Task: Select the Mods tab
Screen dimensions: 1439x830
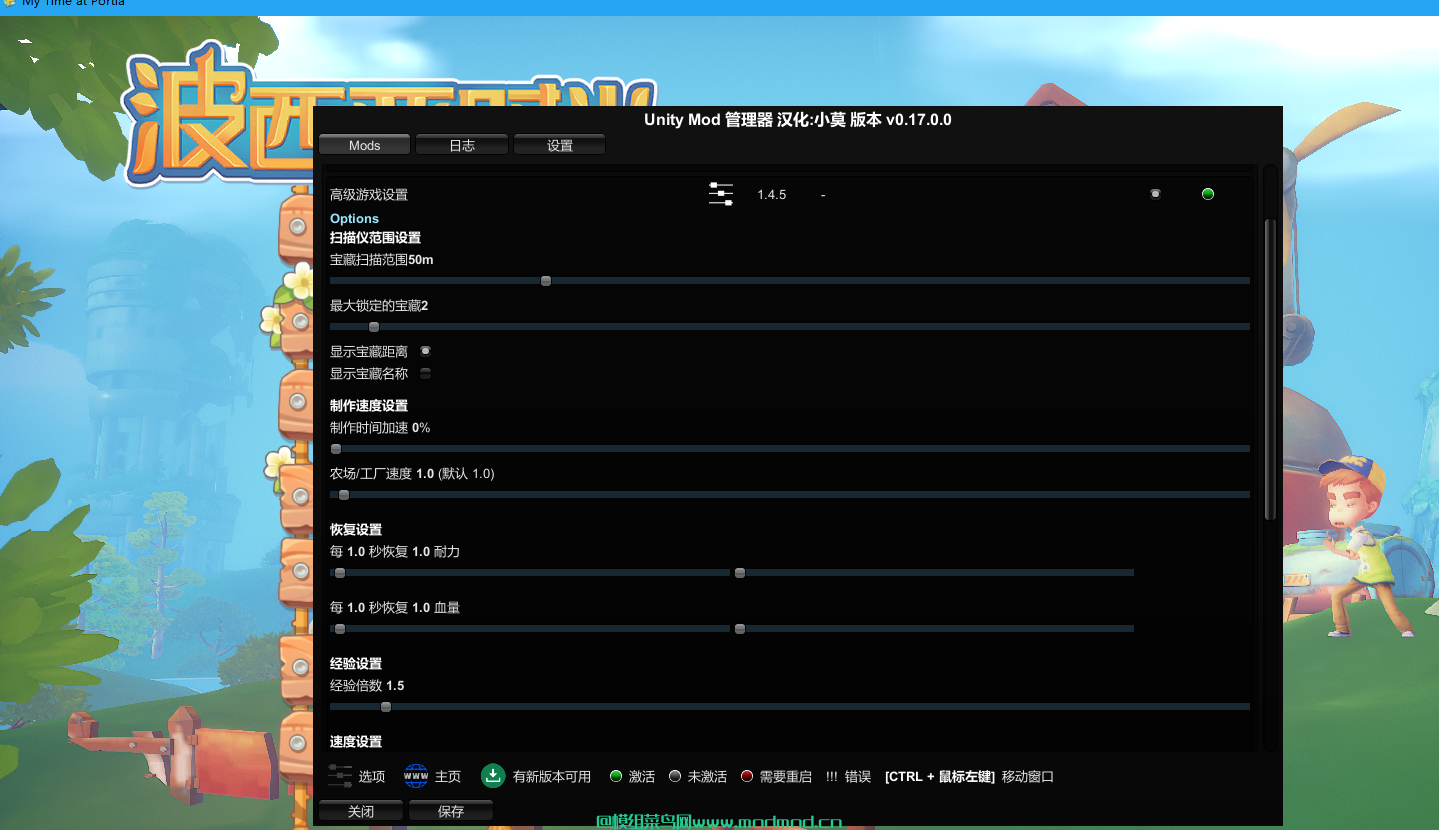Action: (364, 144)
